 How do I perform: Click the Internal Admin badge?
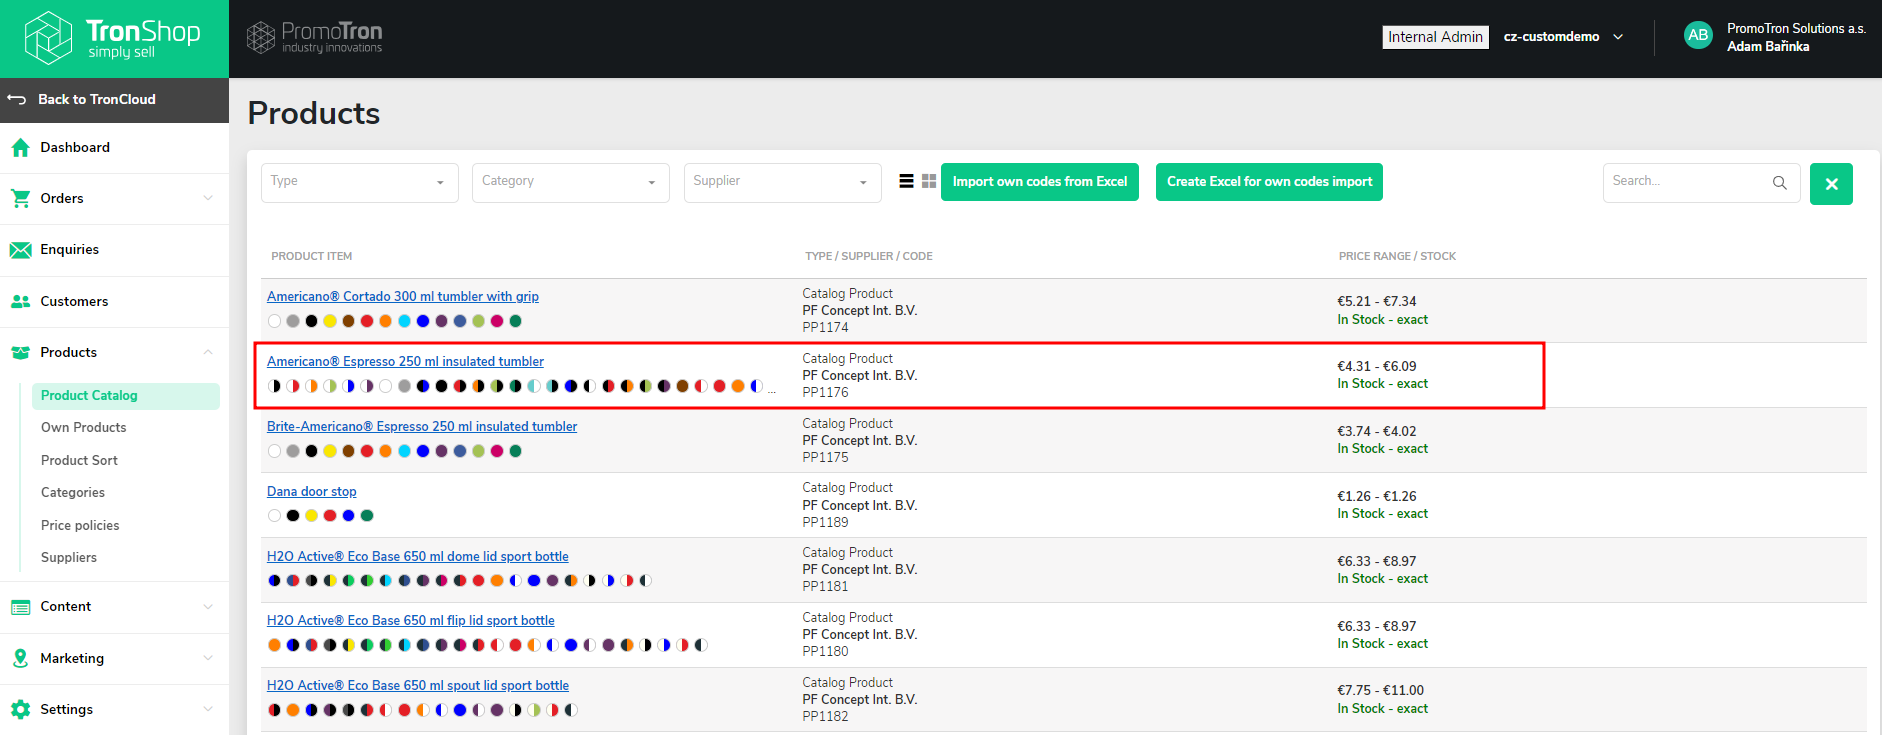pos(1435,37)
